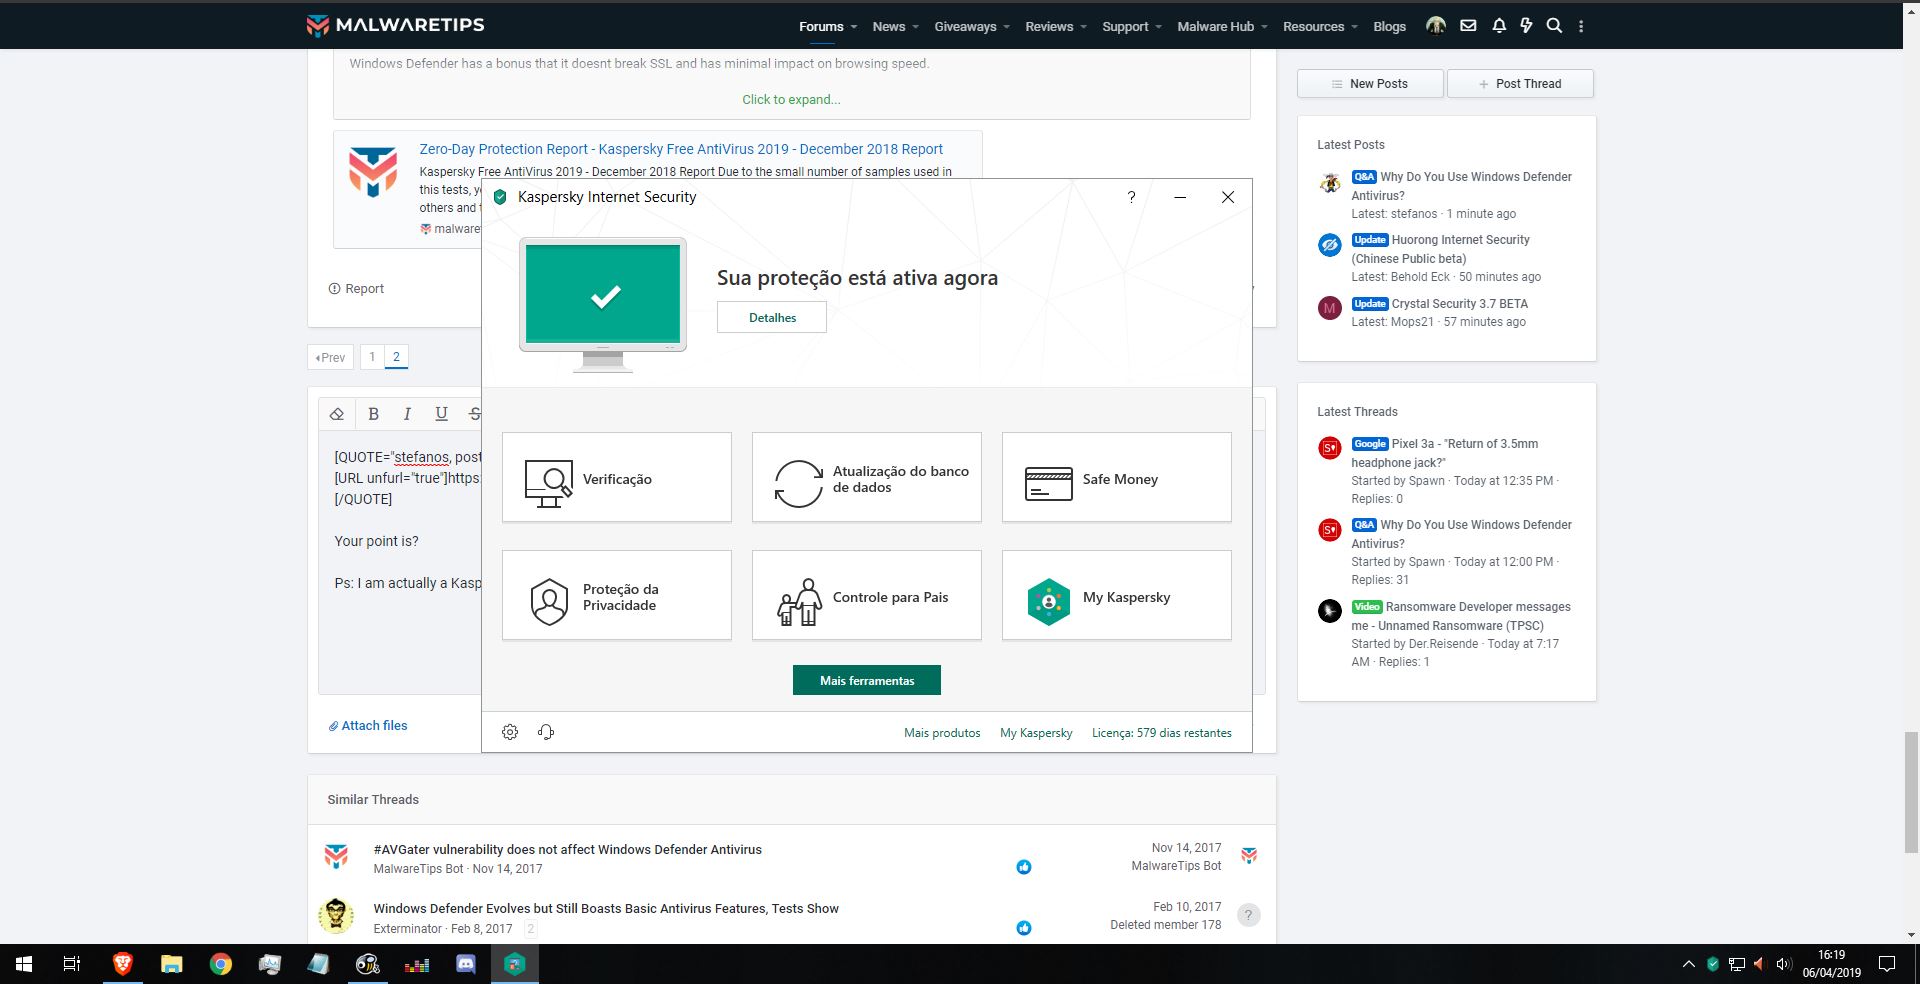Screen dimensions: 1920x984
Task: Expand the Reviews dropdown arrow
Action: pos(1083,27)
